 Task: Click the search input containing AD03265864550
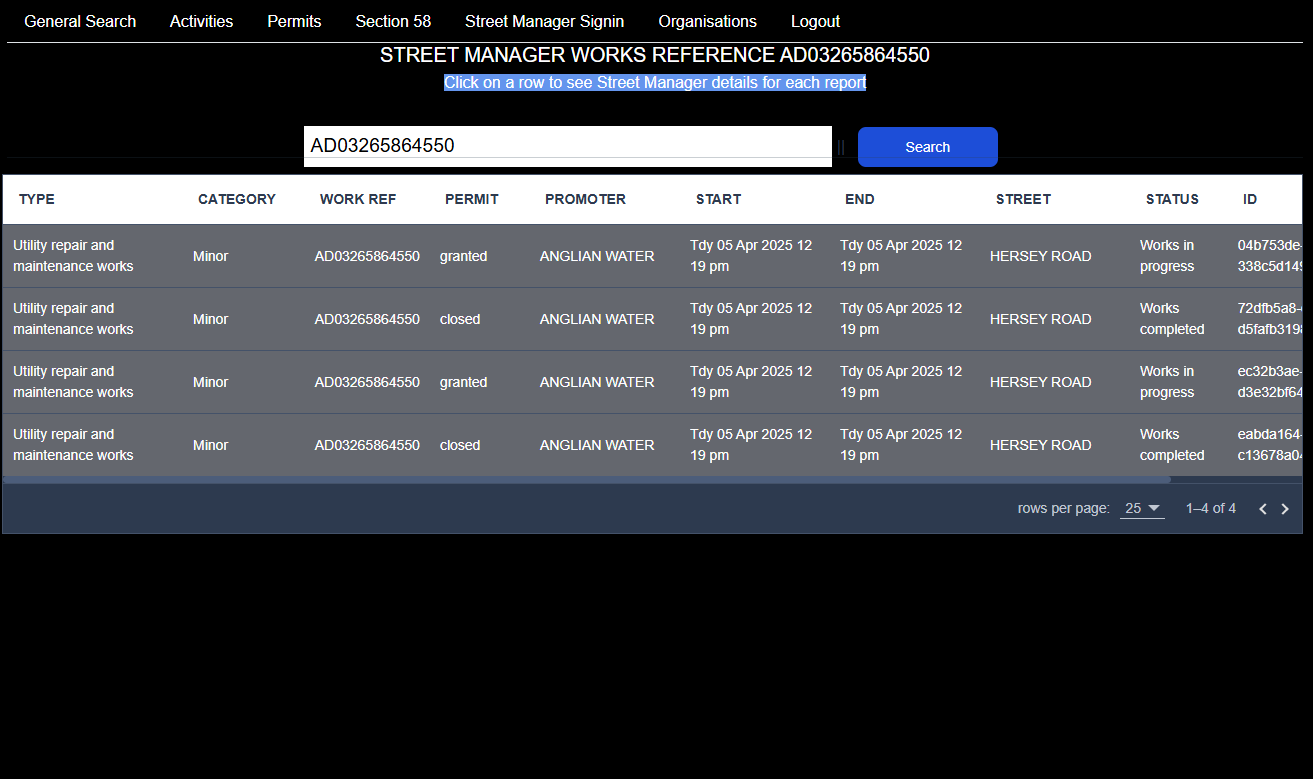568,145
